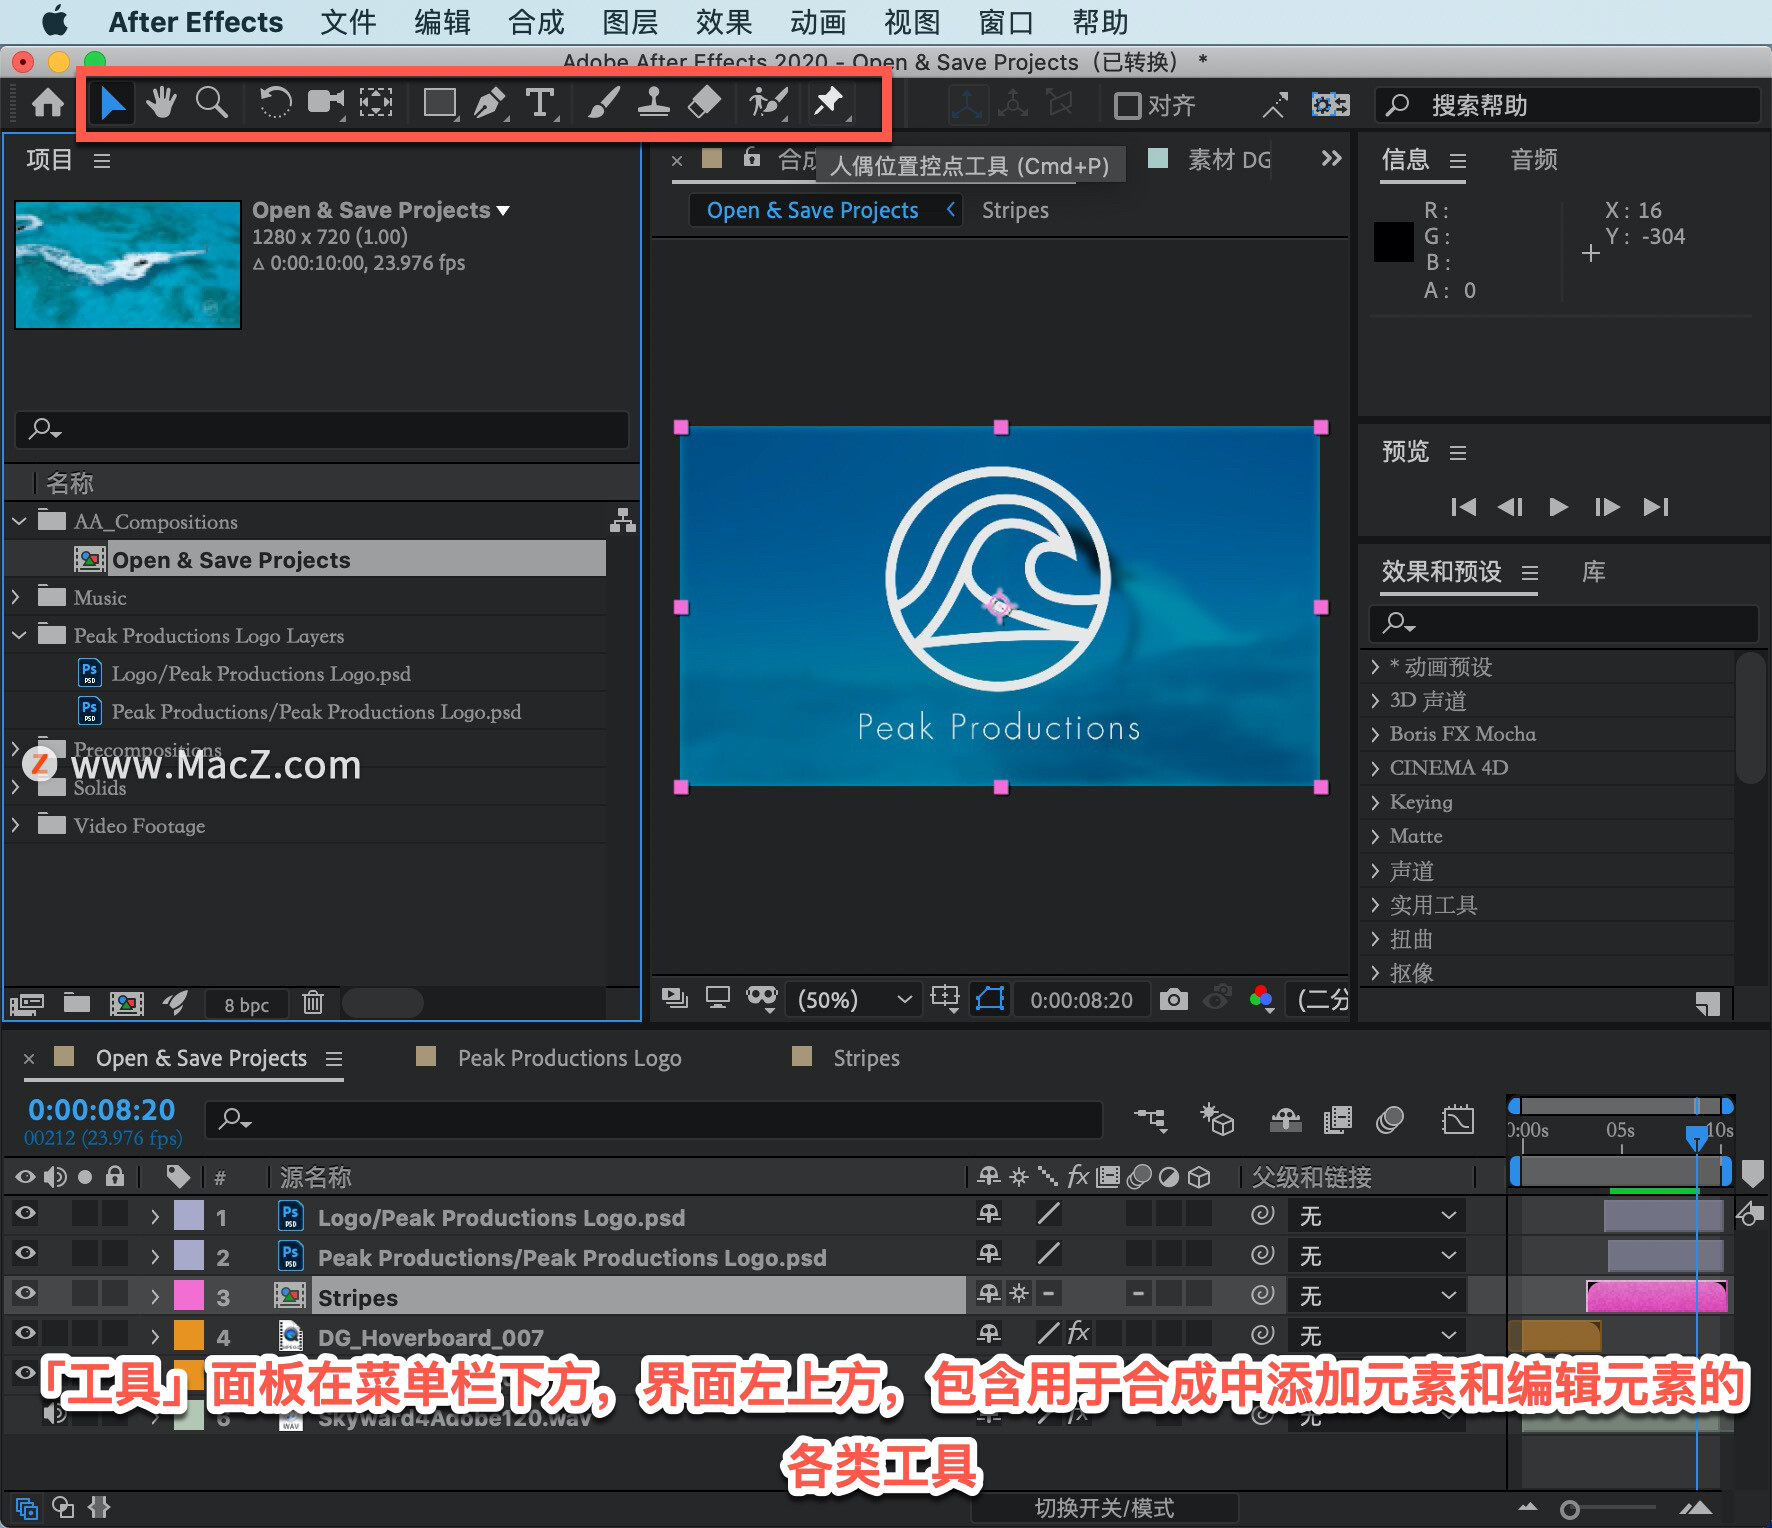This screenshot has width=1772, height=1528.
Task: Open channel and color management settings icon
Action: point(1261,998)
